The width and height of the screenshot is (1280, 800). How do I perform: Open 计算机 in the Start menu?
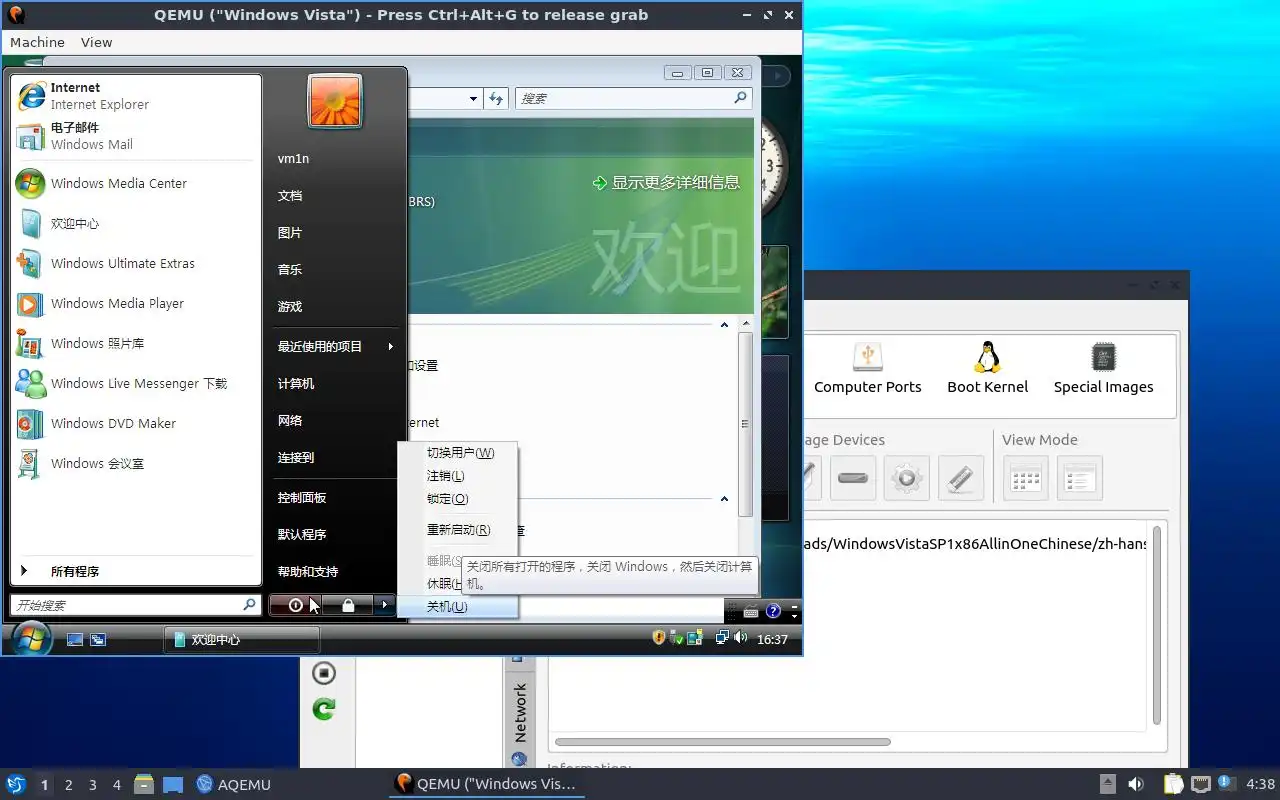[x=336, y=384]
